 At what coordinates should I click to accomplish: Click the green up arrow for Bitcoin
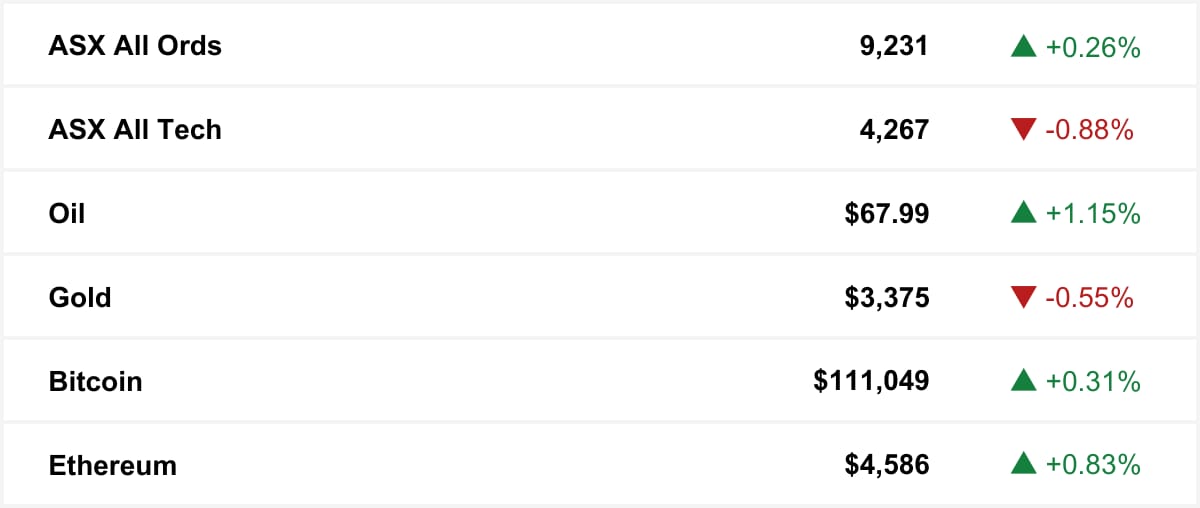pyautogui.click(x=1023, y=381)
